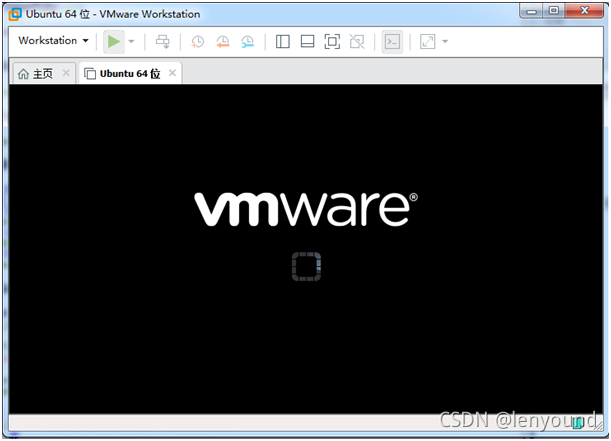The image size is (611, 441).
Task: Expand stretch display options dropdown arrow
Action: click(445, 41)
